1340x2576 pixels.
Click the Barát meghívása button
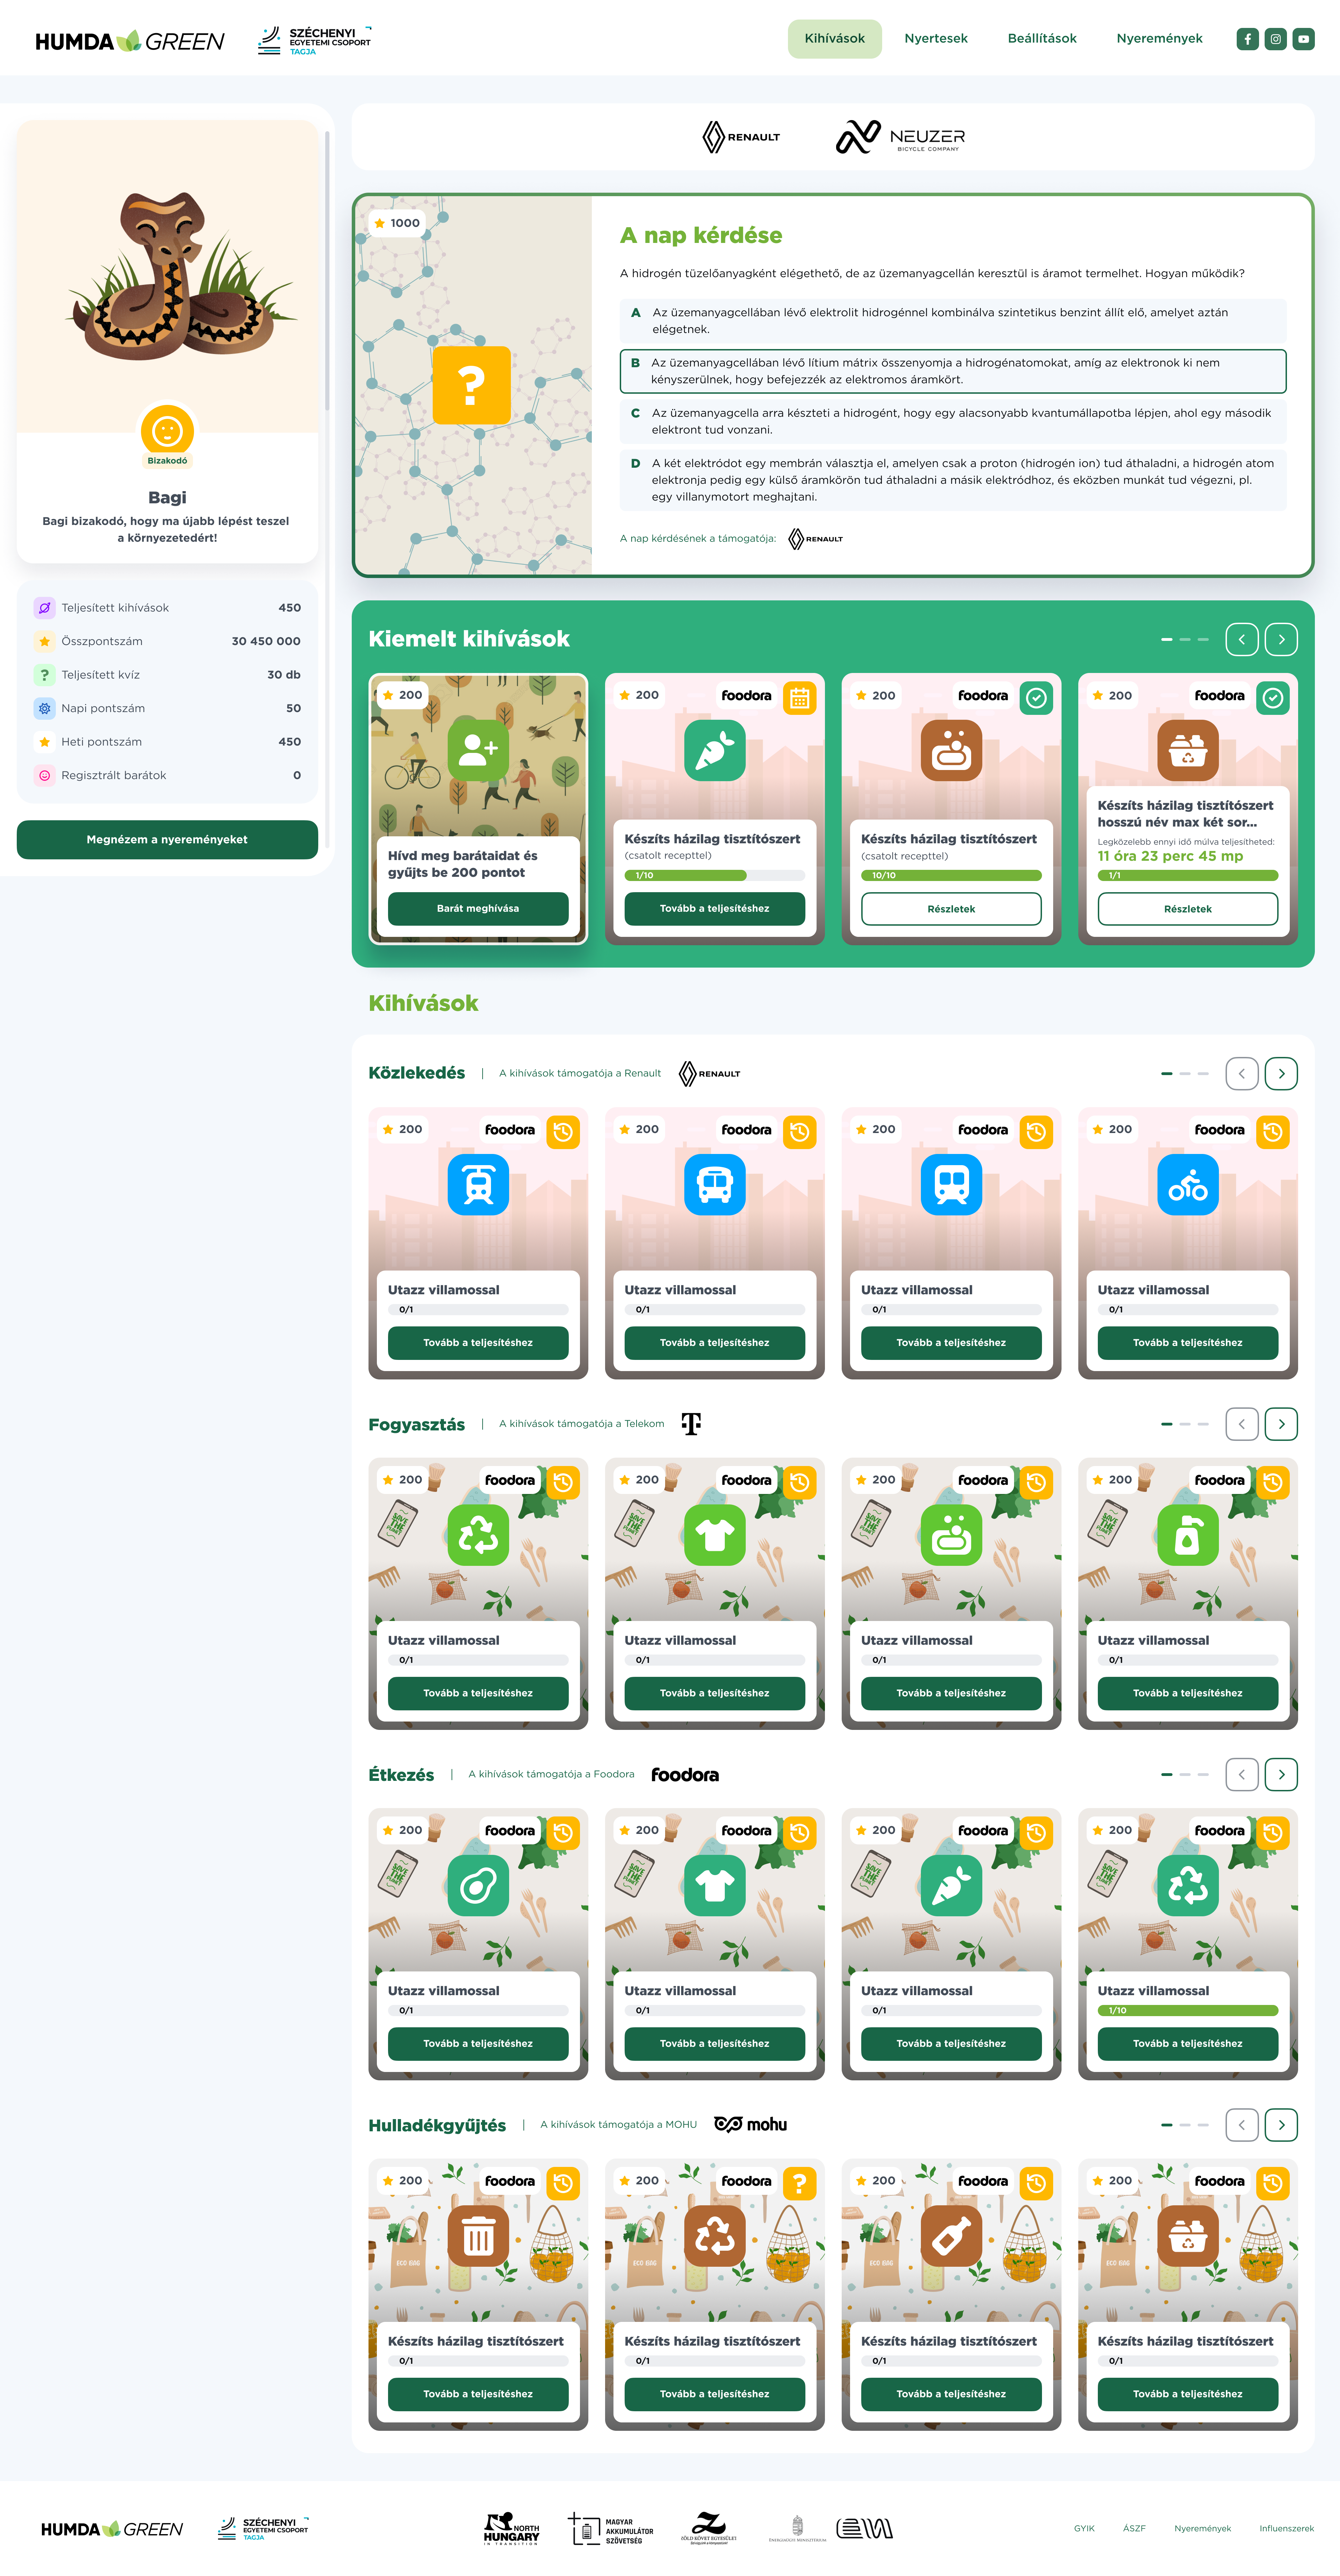click(478, 909)
